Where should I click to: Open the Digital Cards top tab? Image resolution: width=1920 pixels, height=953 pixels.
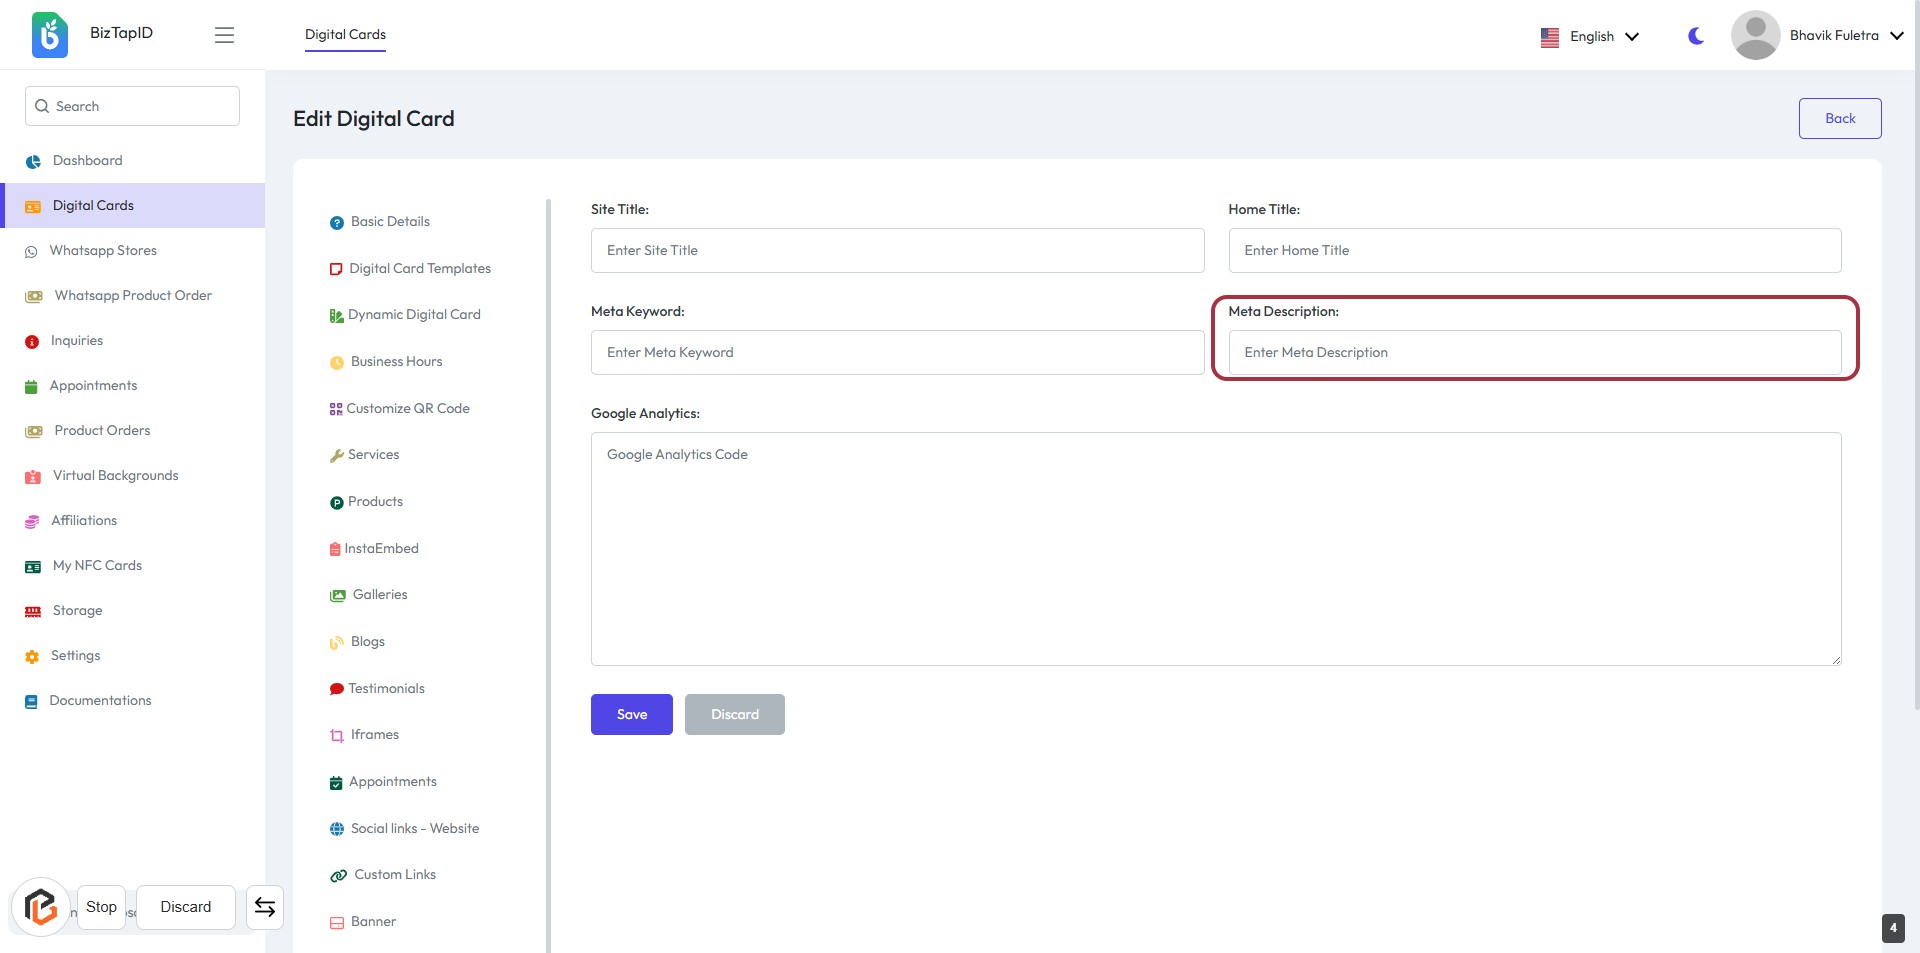click(x=345, y=34)
